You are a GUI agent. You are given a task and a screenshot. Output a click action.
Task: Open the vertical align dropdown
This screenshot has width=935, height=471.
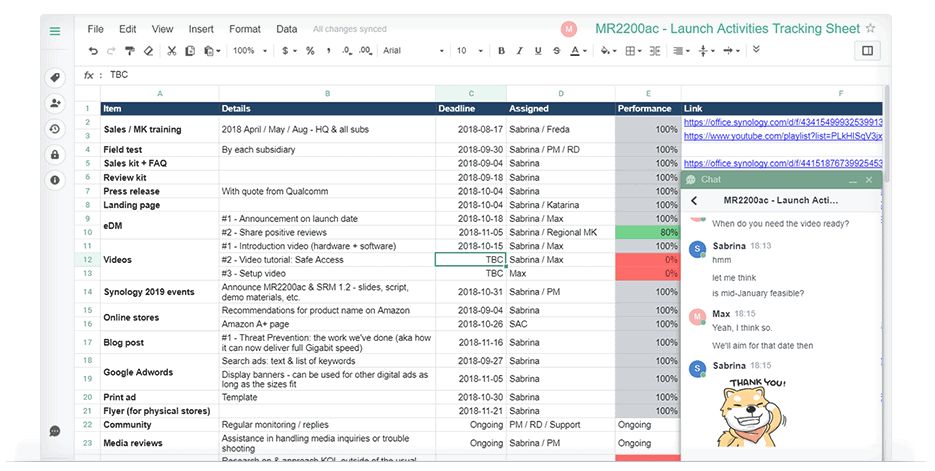706,51
